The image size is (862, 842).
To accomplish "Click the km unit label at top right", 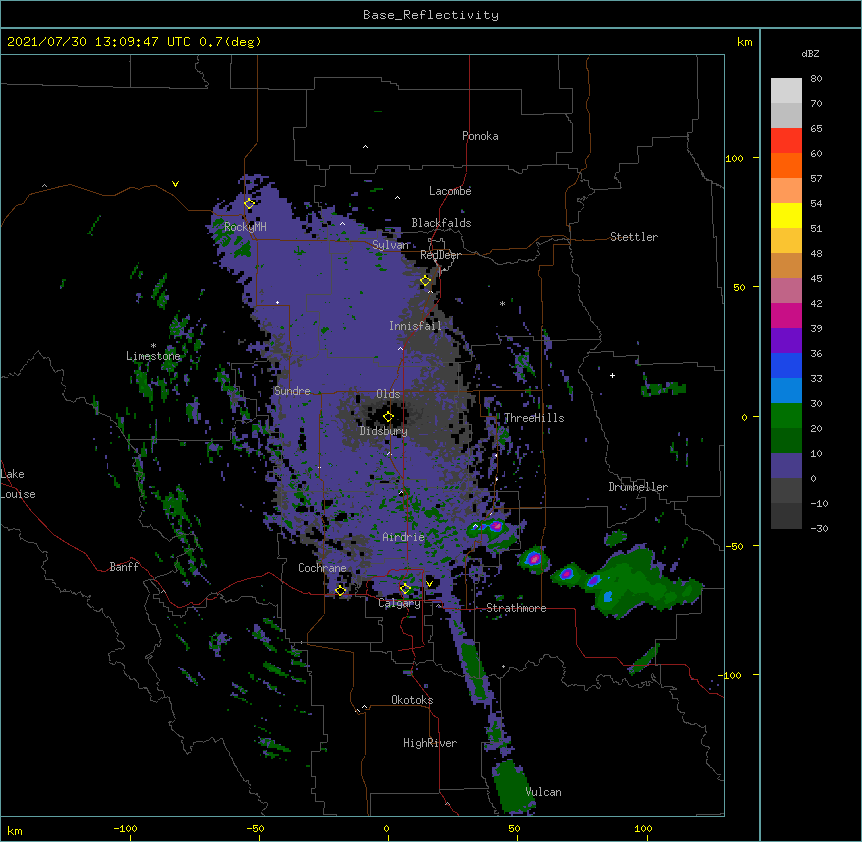I will 745,42.
